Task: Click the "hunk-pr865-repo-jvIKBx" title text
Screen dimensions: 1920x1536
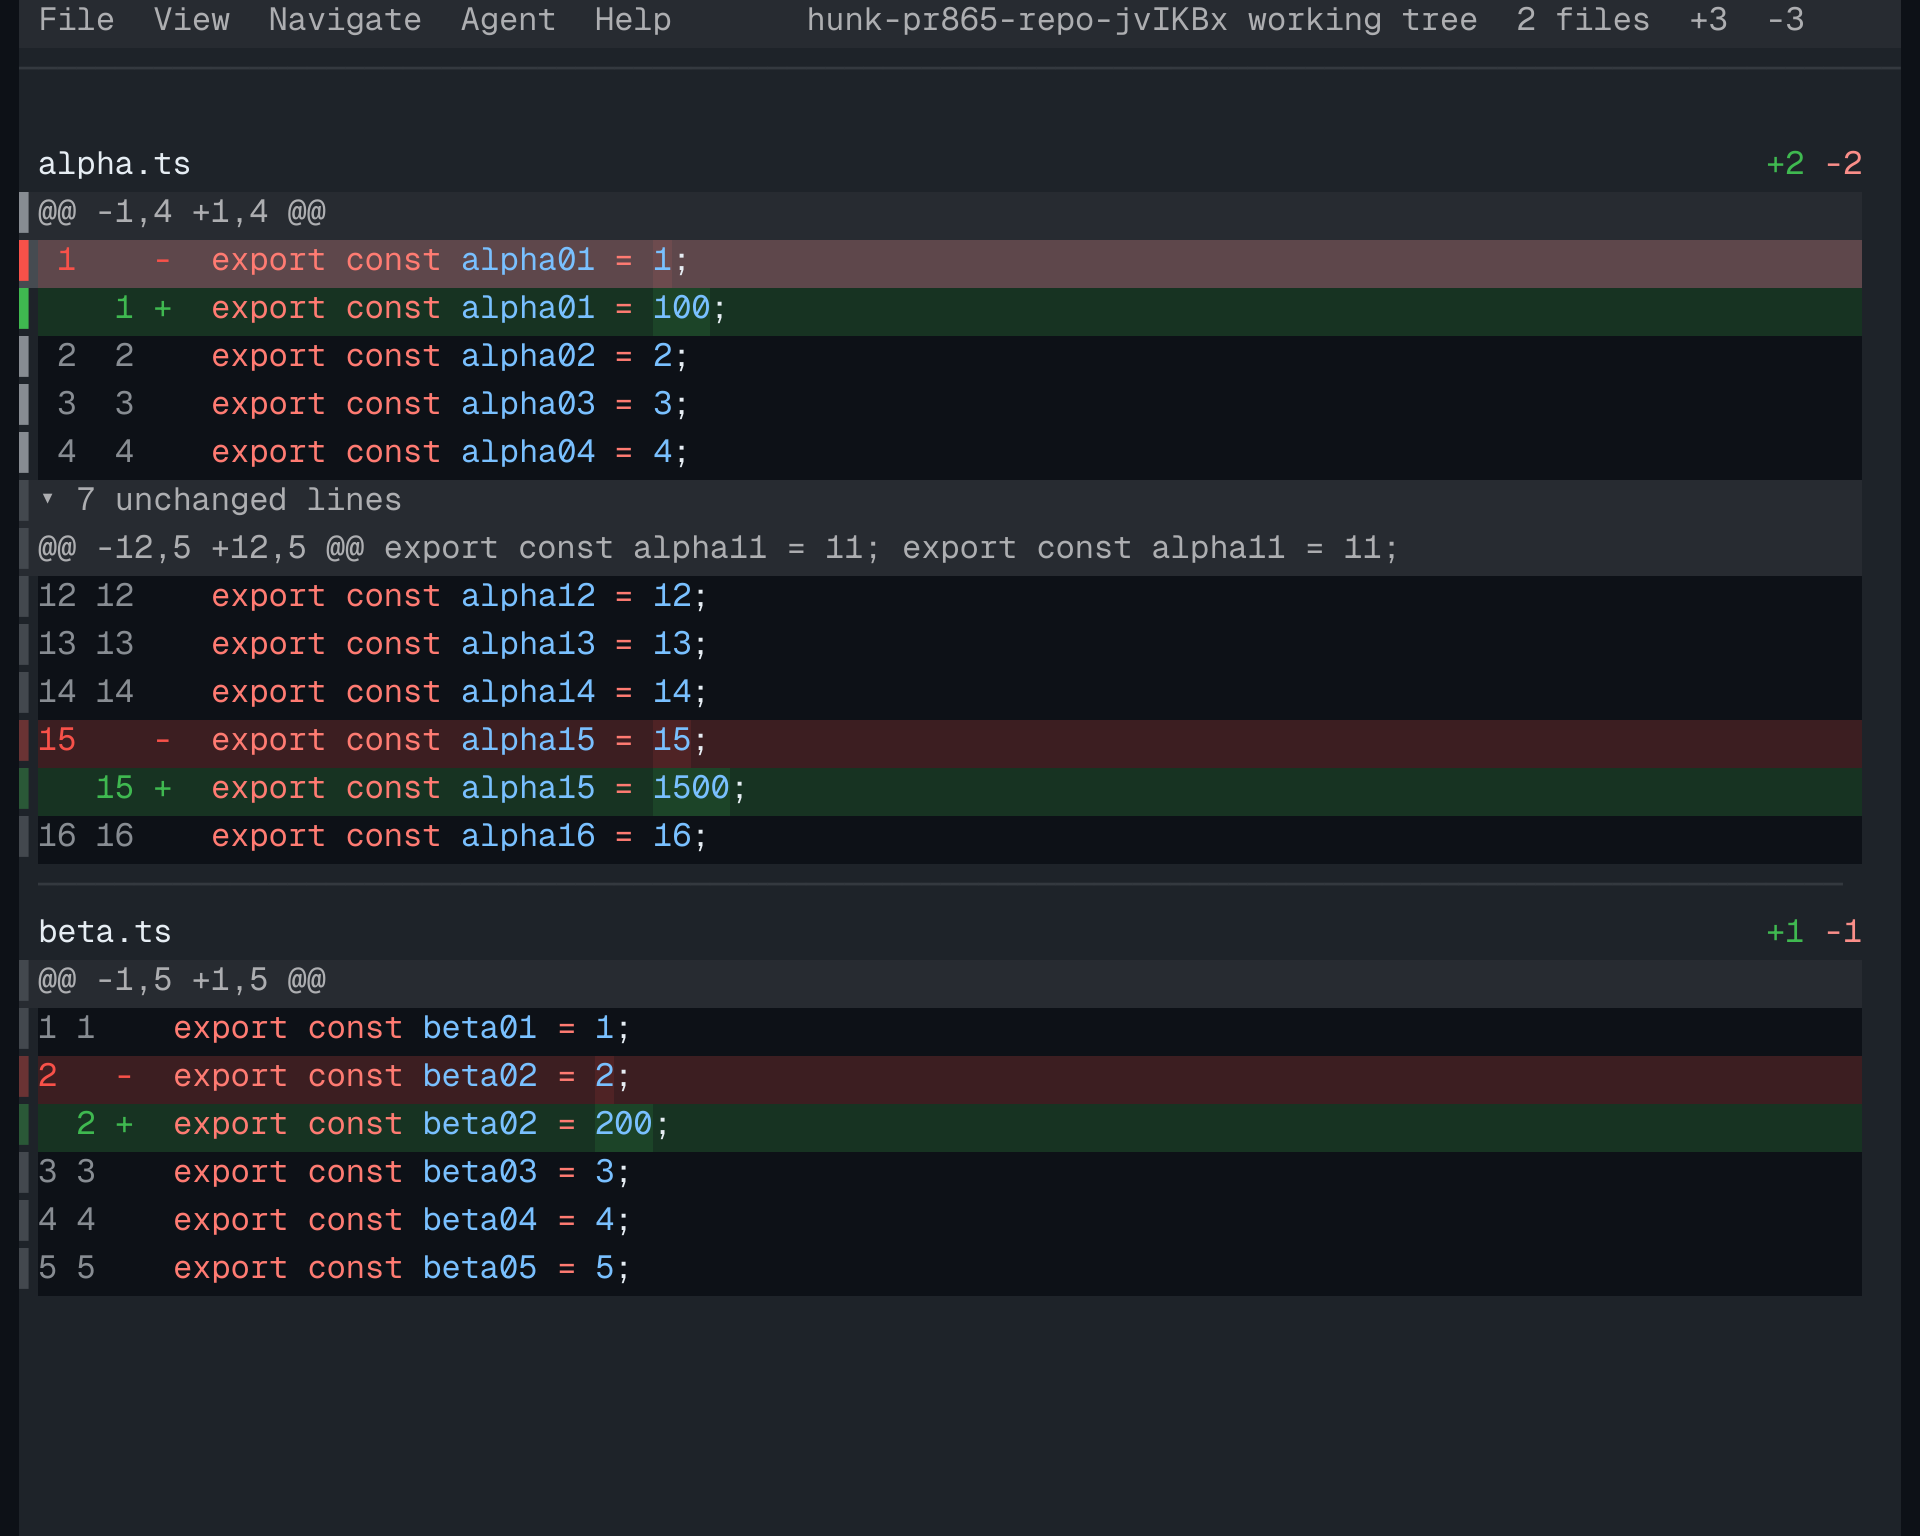Action: tap(1017, 20)
